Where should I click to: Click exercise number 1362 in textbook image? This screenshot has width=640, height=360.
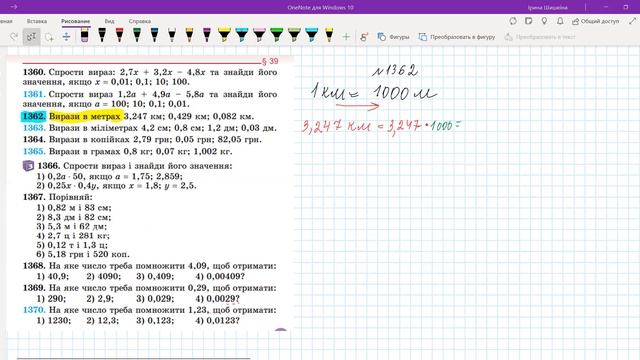coord(34,116)
